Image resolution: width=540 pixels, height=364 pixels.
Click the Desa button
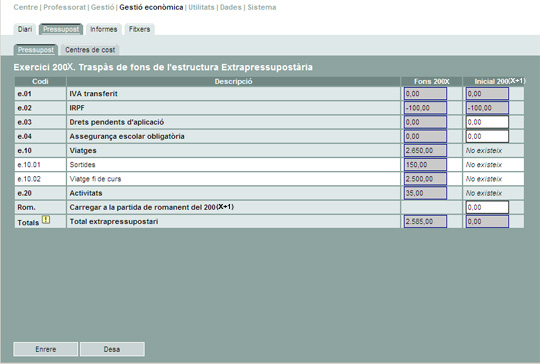tap(112, 349)
